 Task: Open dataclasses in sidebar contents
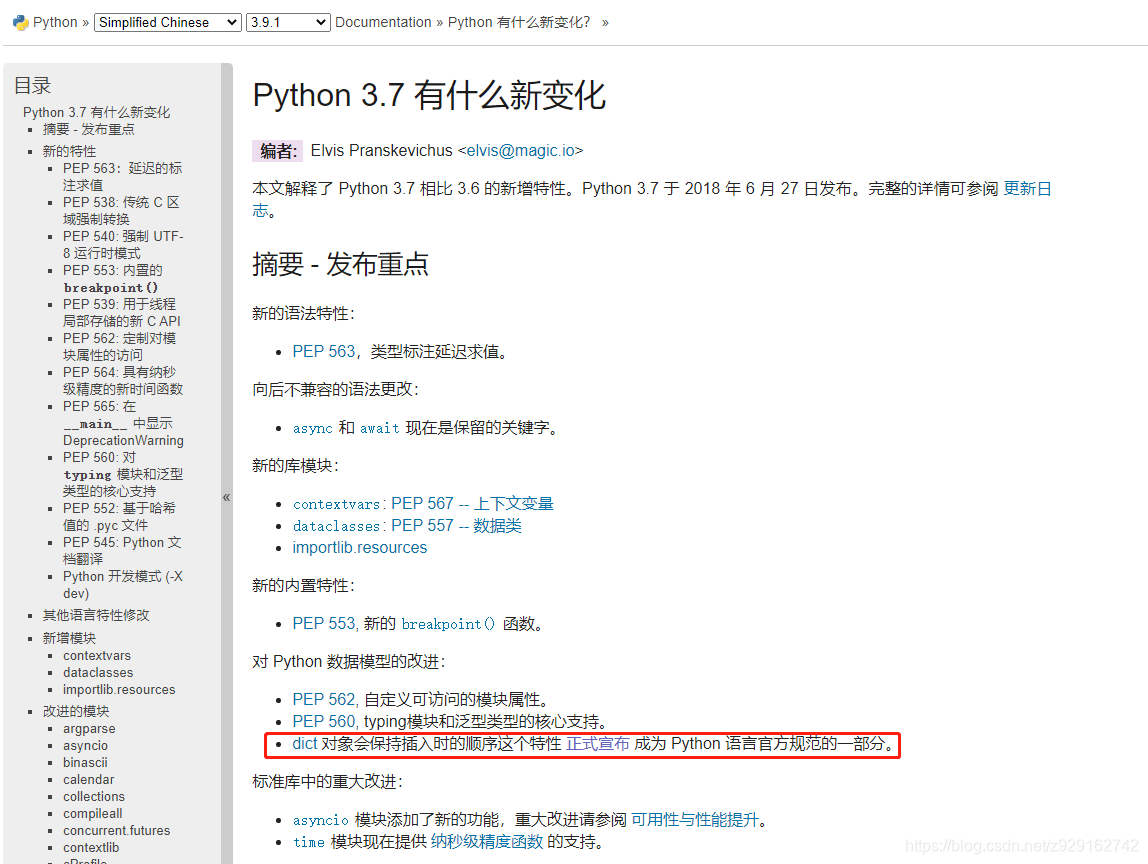[98, 672]
